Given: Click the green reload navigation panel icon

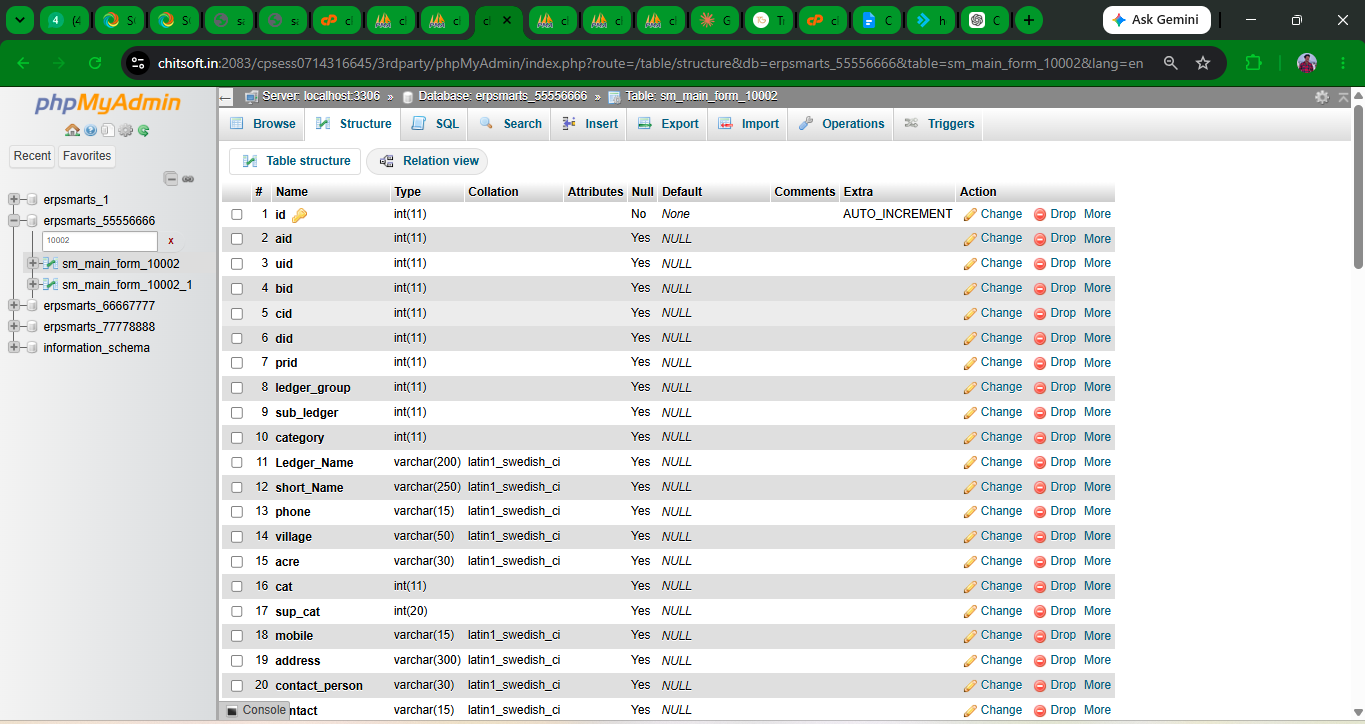Looking at the screenshot, I should click(x=144, y=130).
